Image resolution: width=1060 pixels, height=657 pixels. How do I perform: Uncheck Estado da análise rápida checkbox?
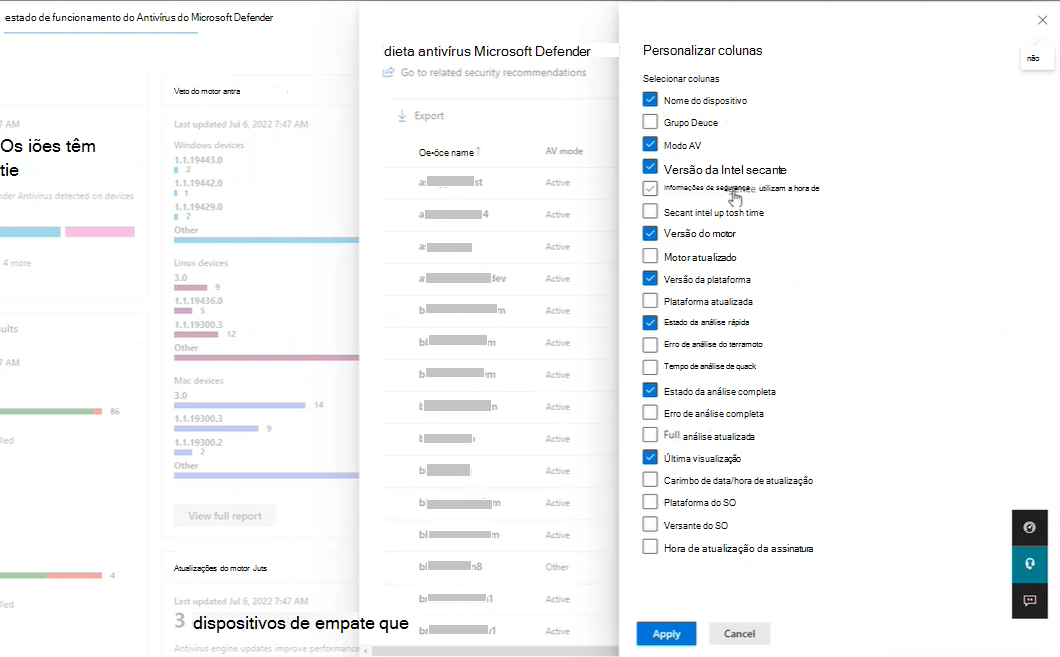650,322
